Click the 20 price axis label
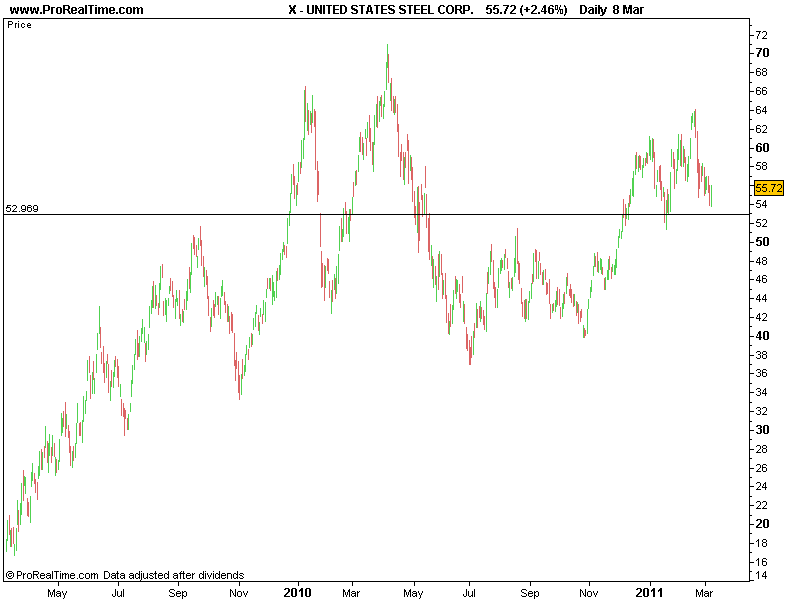The width and height of the screenshot is (800, 600). (762, 523)
